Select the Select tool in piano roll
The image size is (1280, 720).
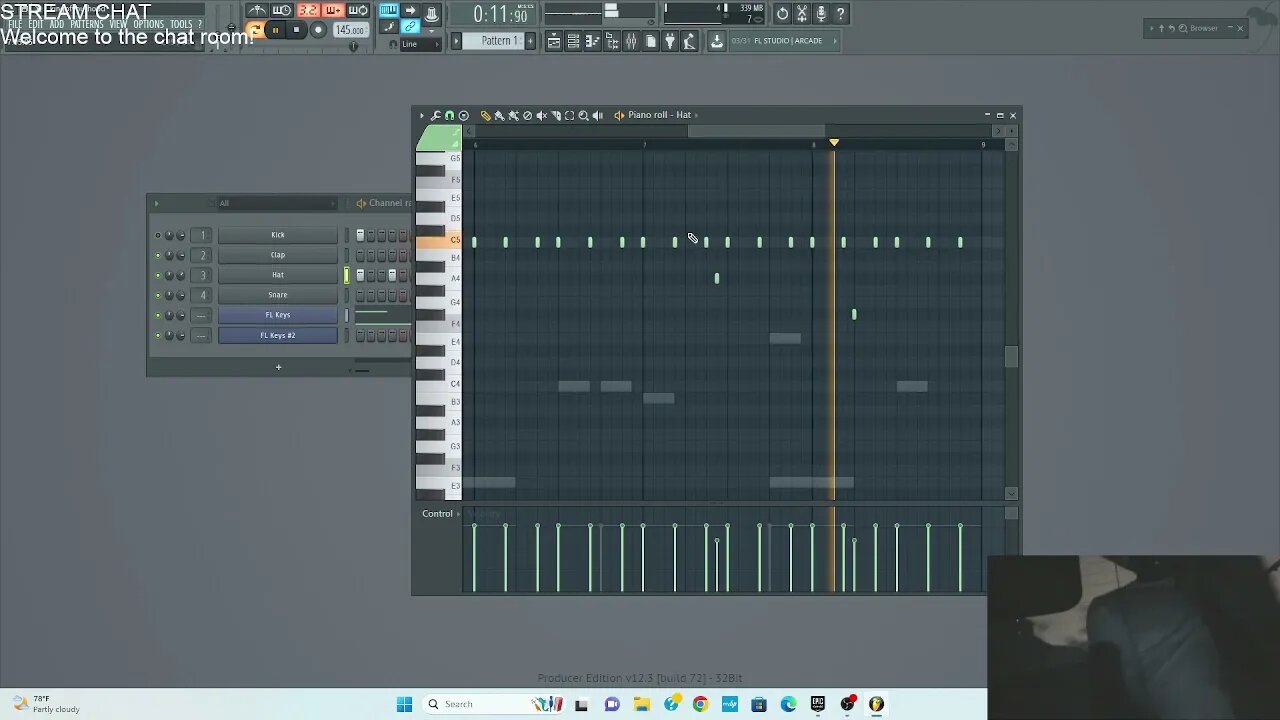coord(570,115)
